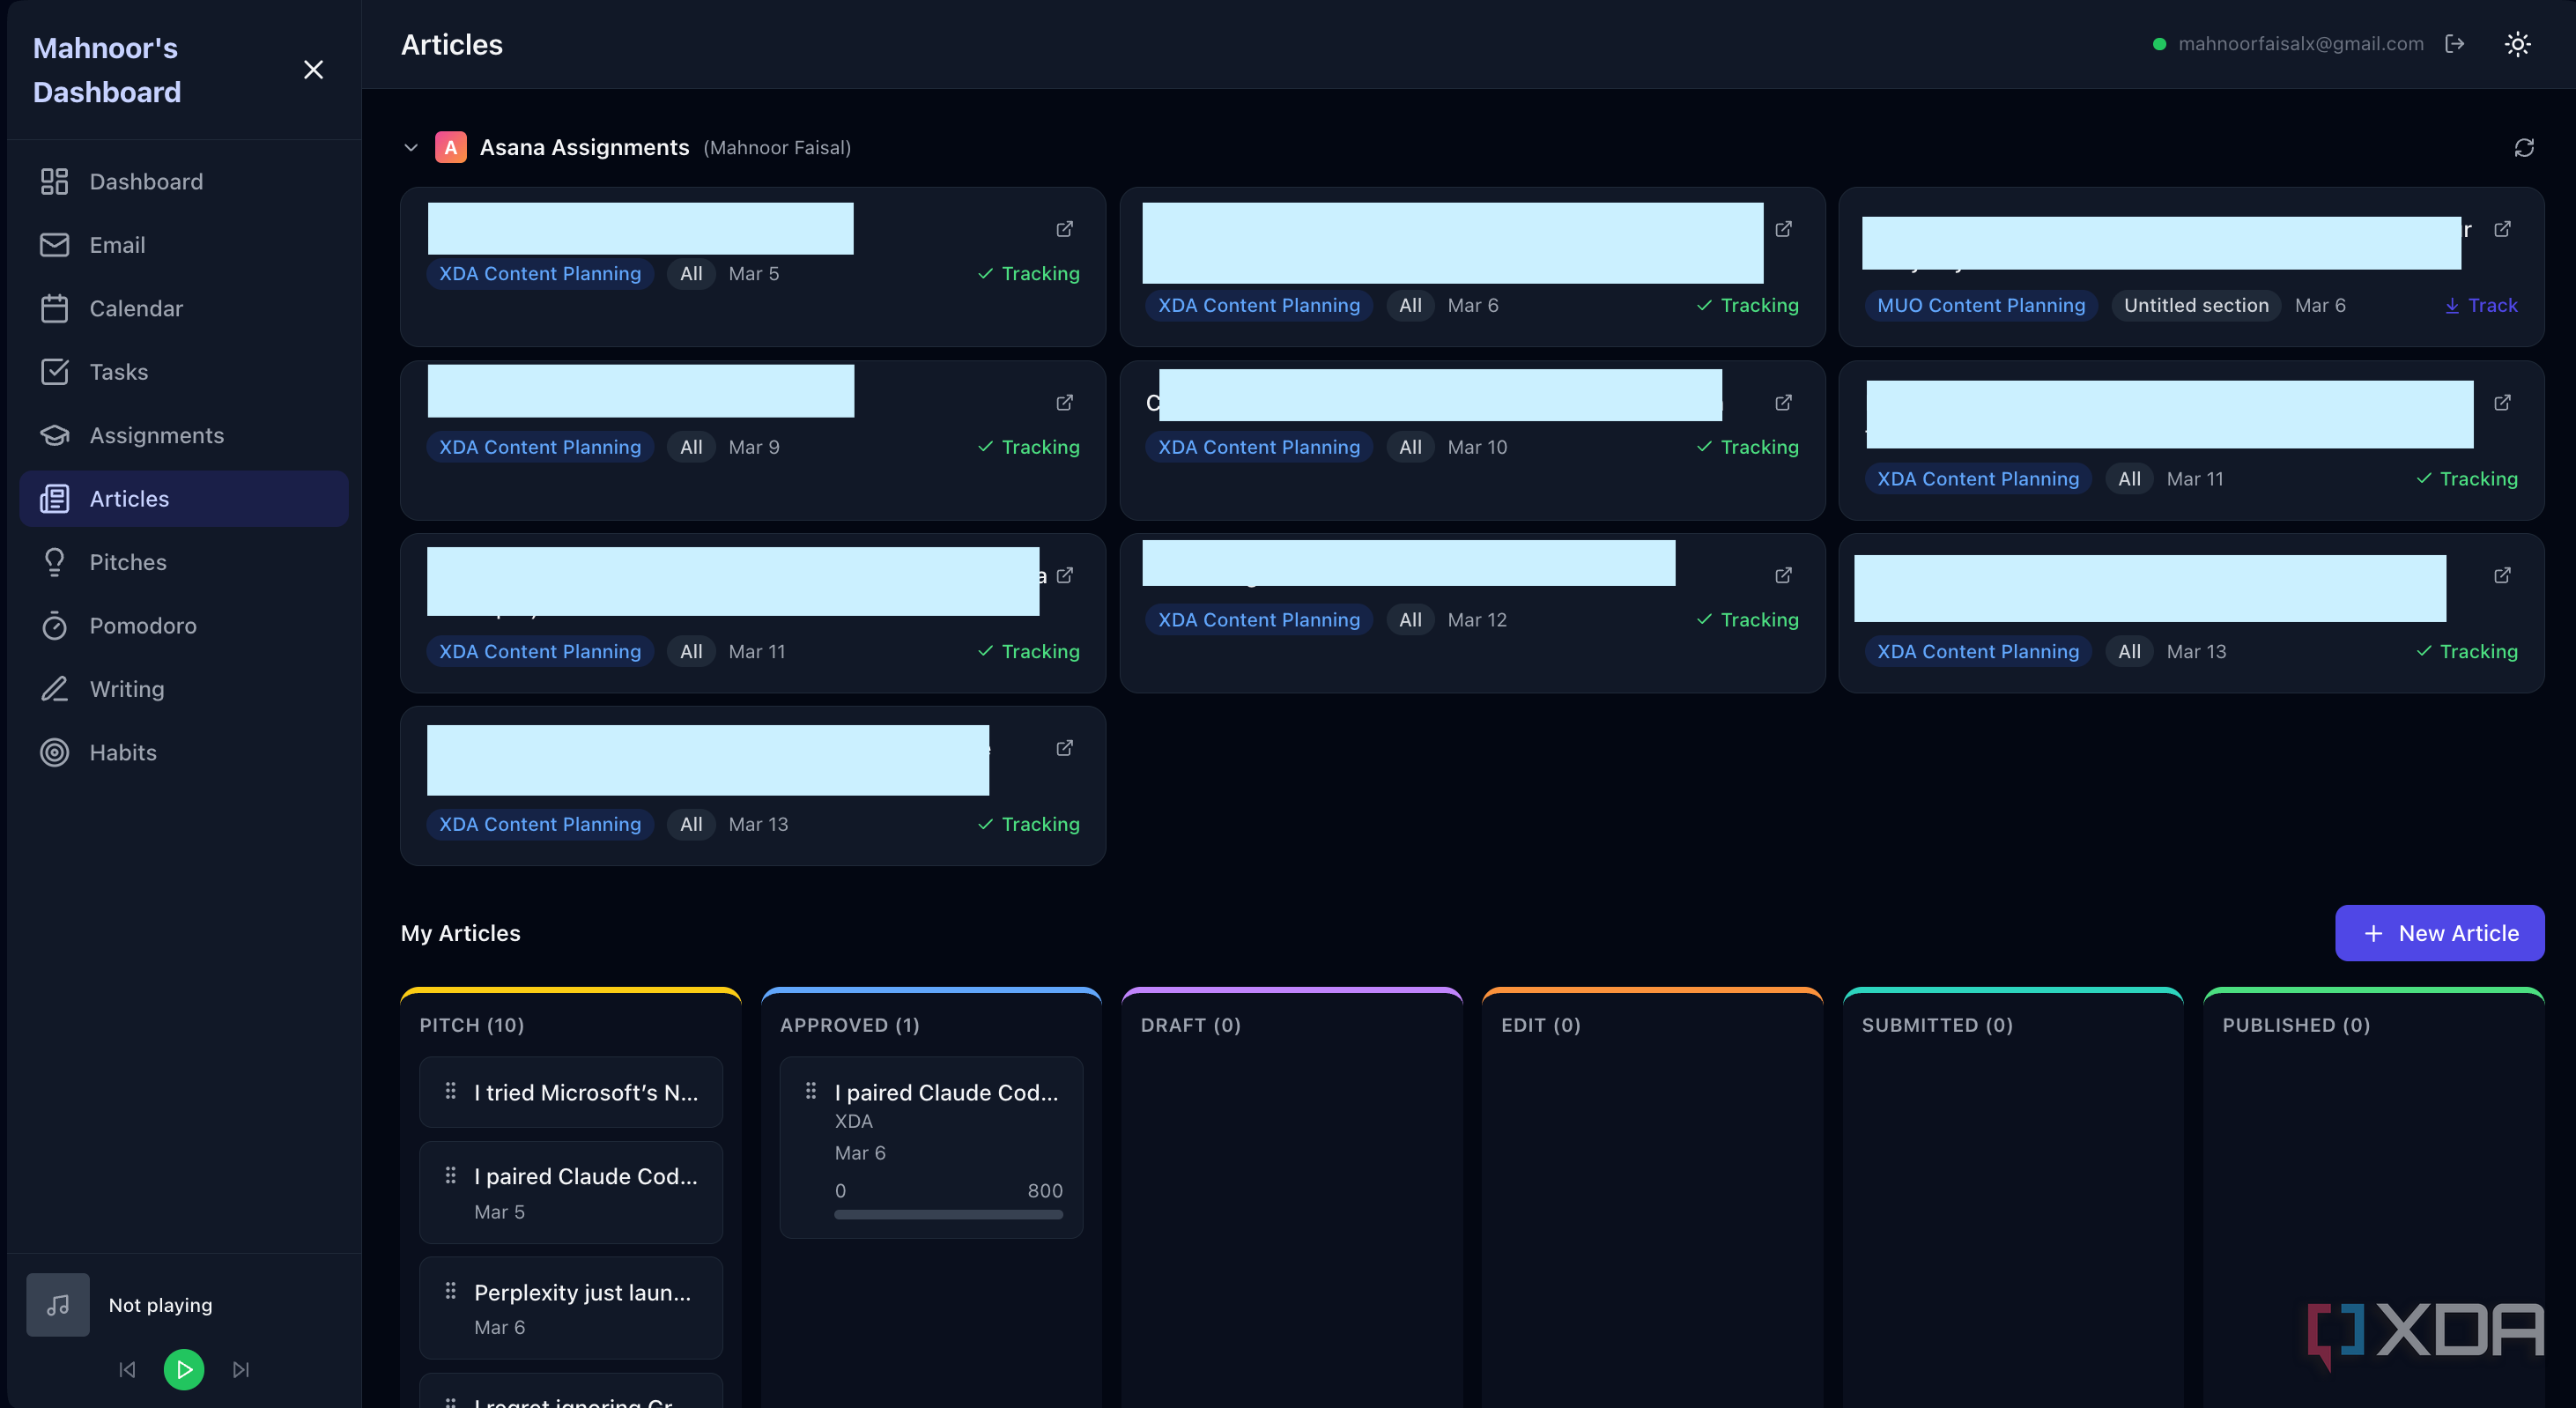Click the SUBMITTED (0) column header

[x=1937, y=1025]
